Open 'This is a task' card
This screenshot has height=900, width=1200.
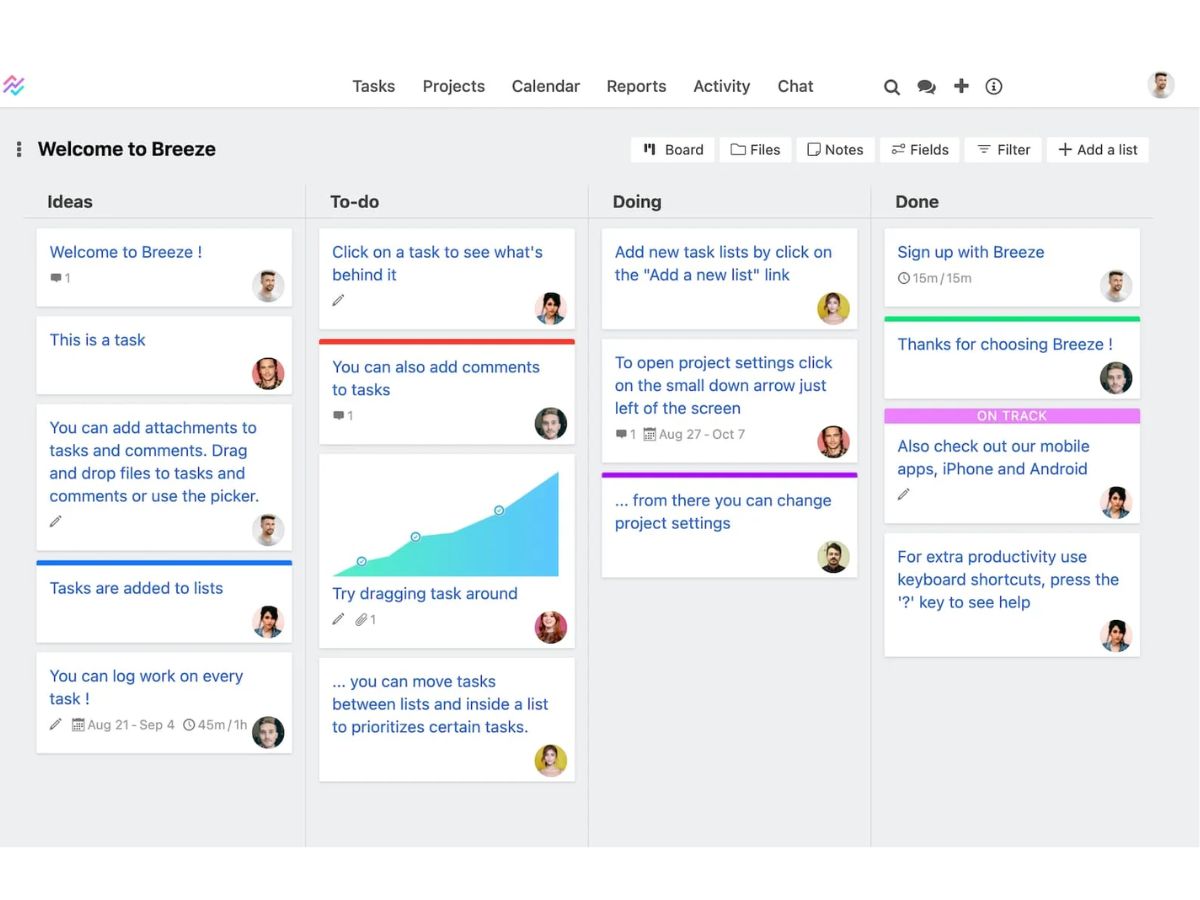(164, 356)
